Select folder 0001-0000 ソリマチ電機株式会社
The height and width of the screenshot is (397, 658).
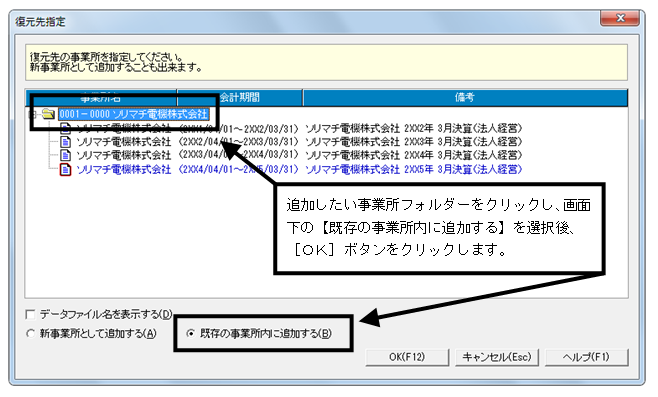click(x=133, y=114)
